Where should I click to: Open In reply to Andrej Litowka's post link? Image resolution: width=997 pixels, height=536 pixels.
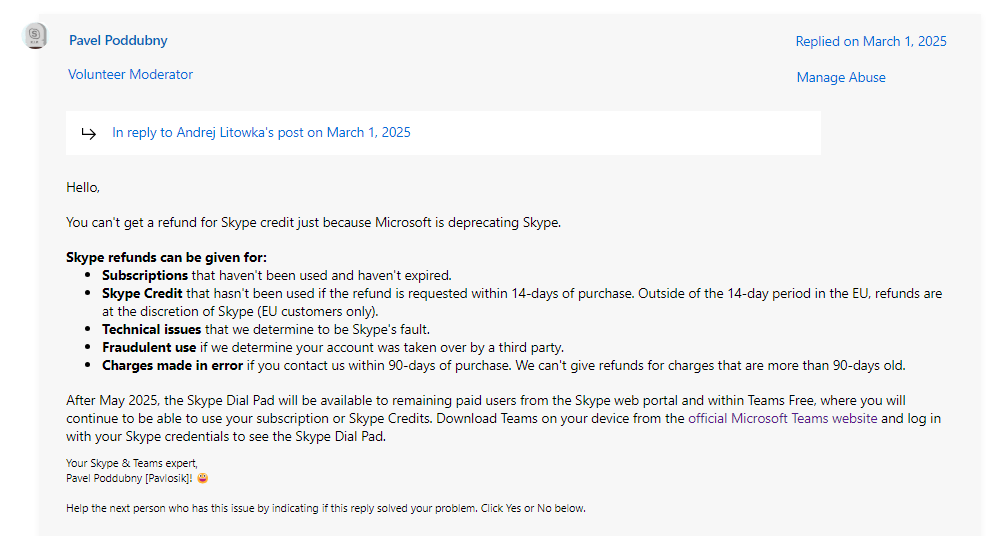[261, 132]
